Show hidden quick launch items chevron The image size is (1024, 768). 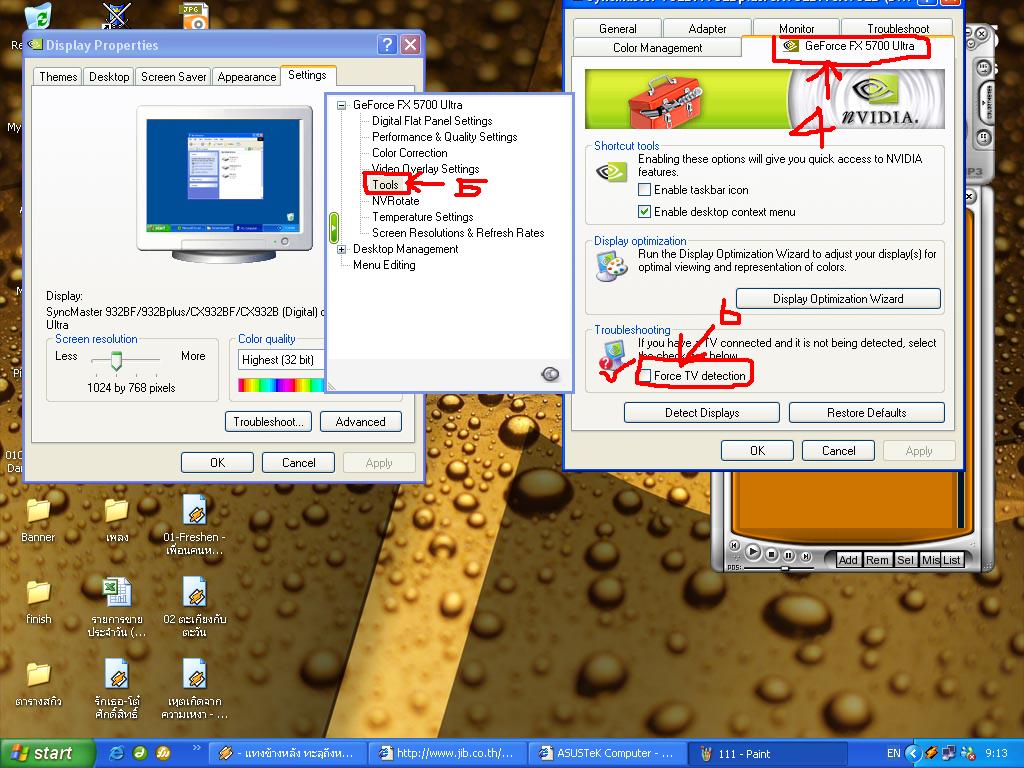tap(197, 748)
